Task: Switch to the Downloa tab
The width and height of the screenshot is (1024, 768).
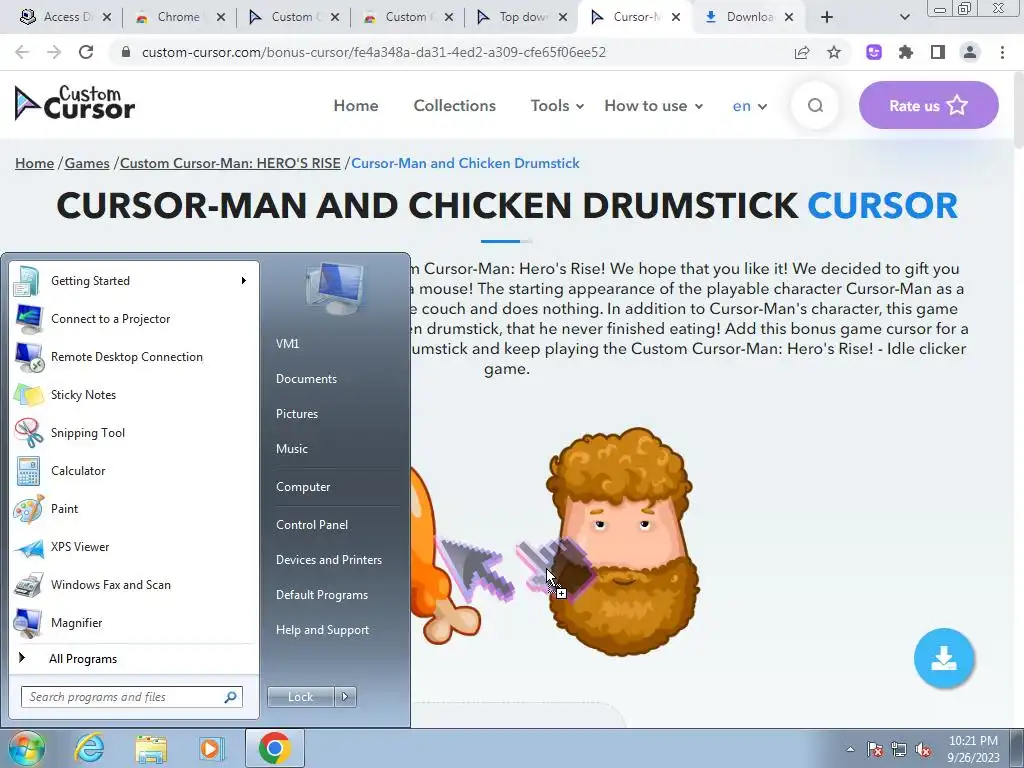Action: pos(748,17)
